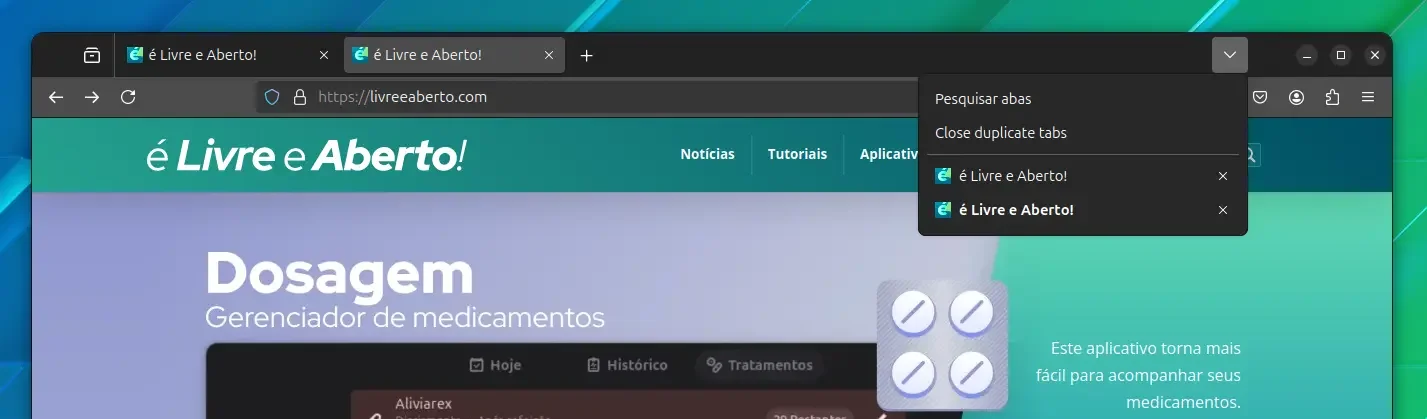Select Hoje tab in app preview
The width and height of the screenshot is (1427, 419).
[495, 365]
